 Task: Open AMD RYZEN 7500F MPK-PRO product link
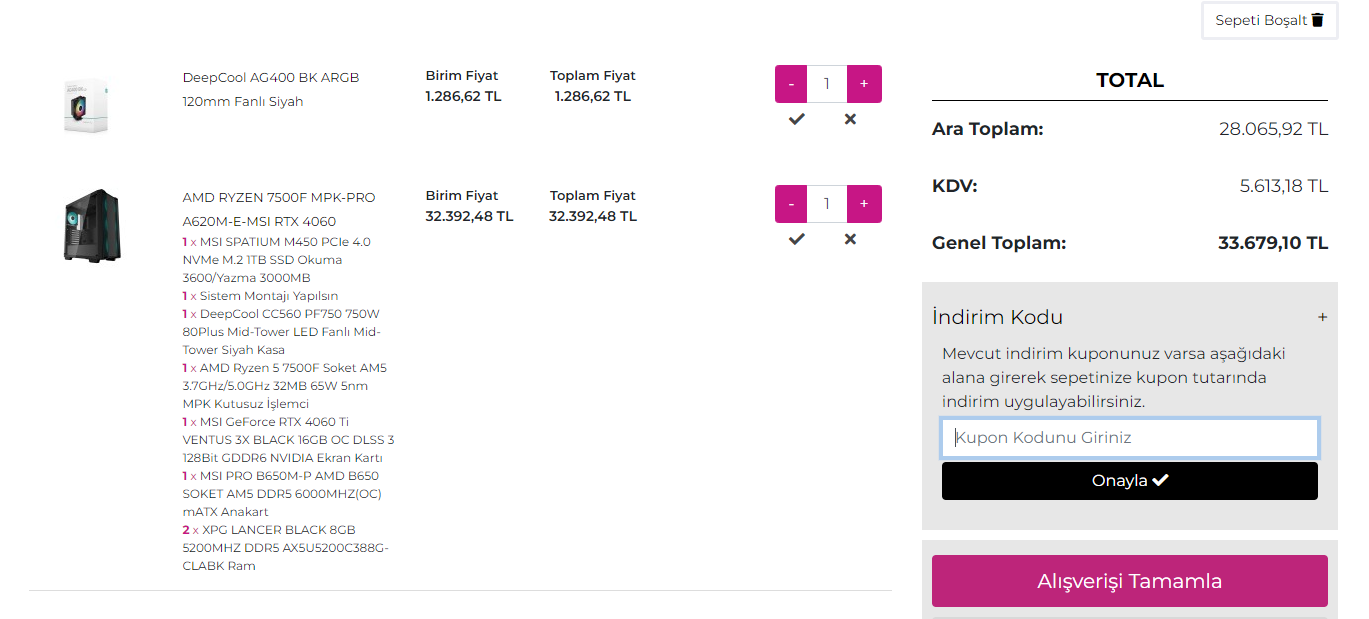click(279, 209)
